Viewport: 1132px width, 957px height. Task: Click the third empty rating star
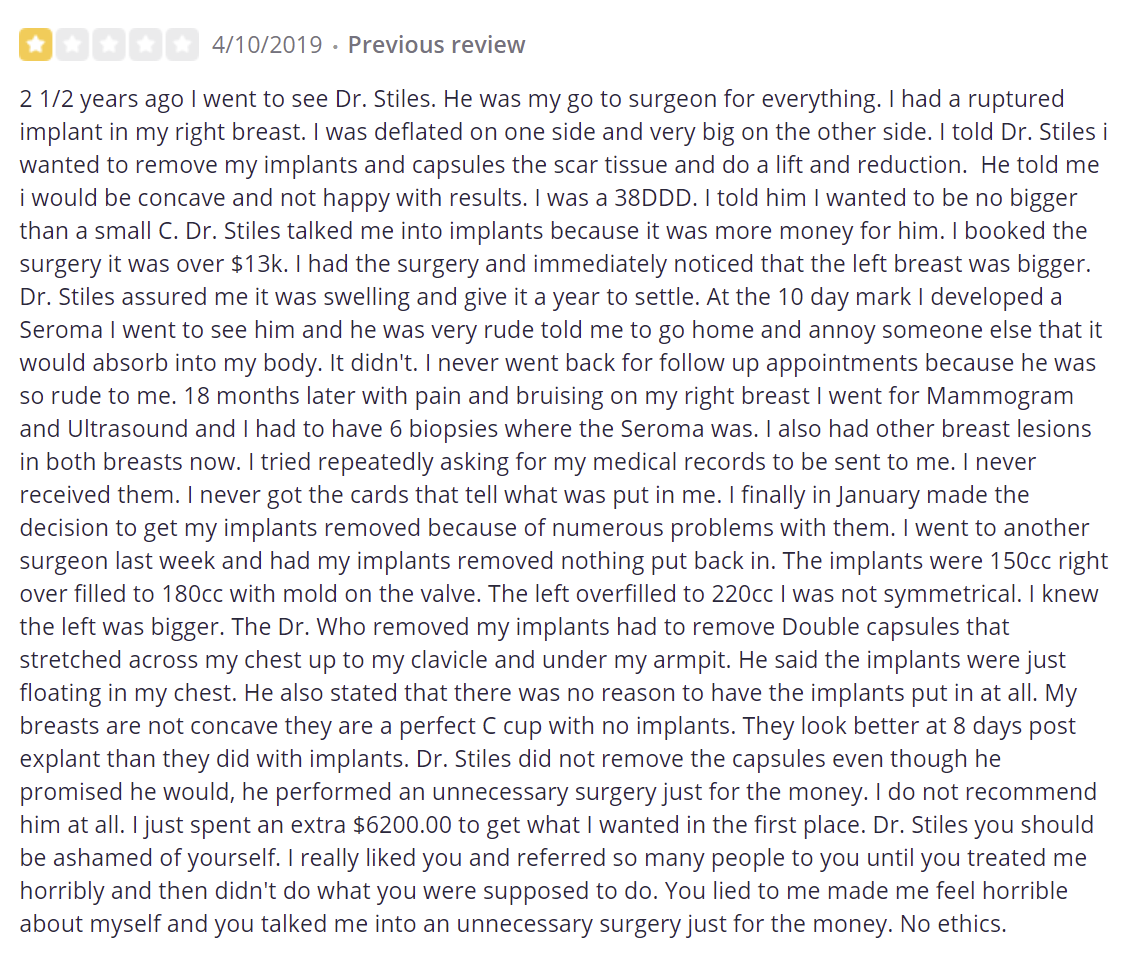click(109, 45)
